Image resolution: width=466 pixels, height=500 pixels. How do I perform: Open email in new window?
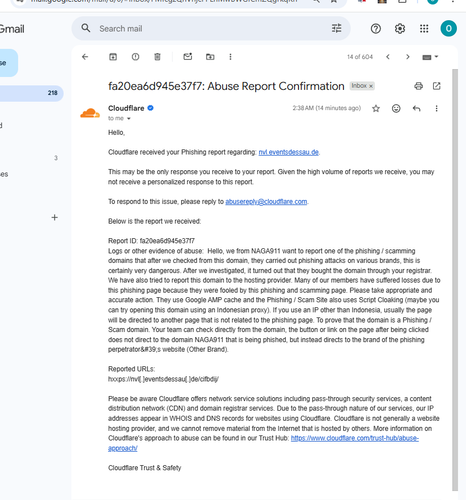point(436,86)
